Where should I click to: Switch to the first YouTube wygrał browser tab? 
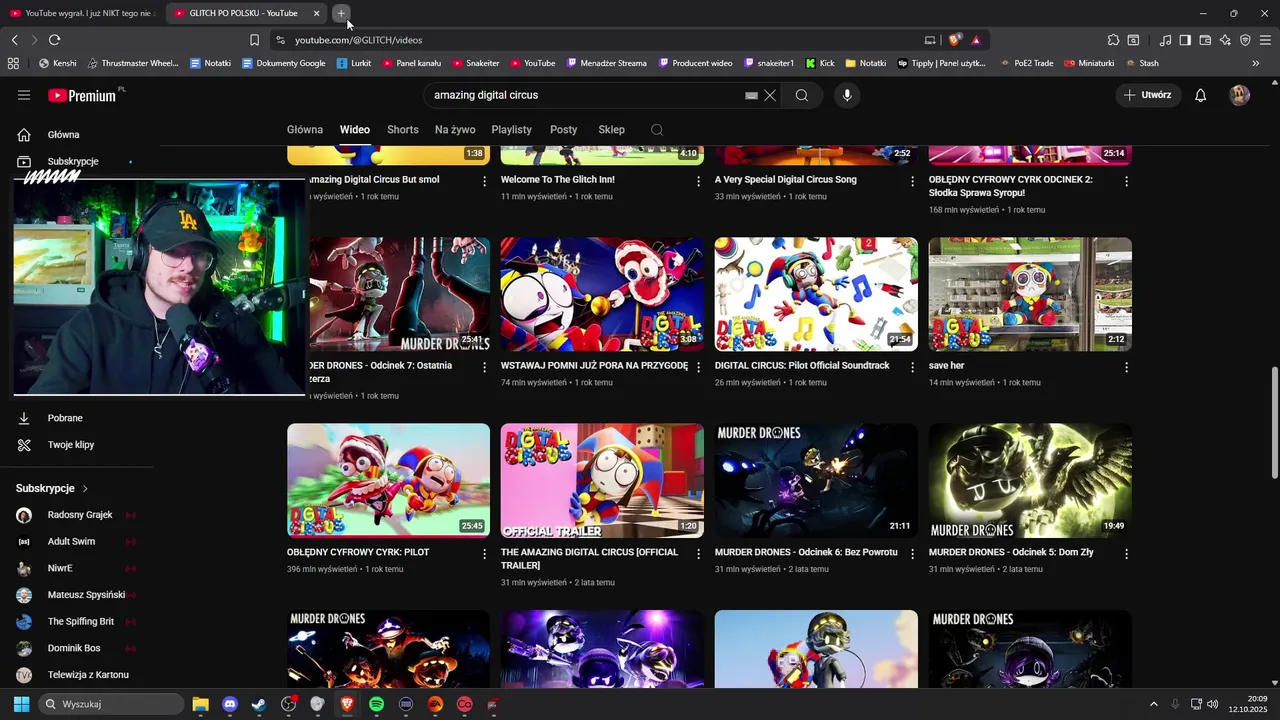(x=82, y=13)
